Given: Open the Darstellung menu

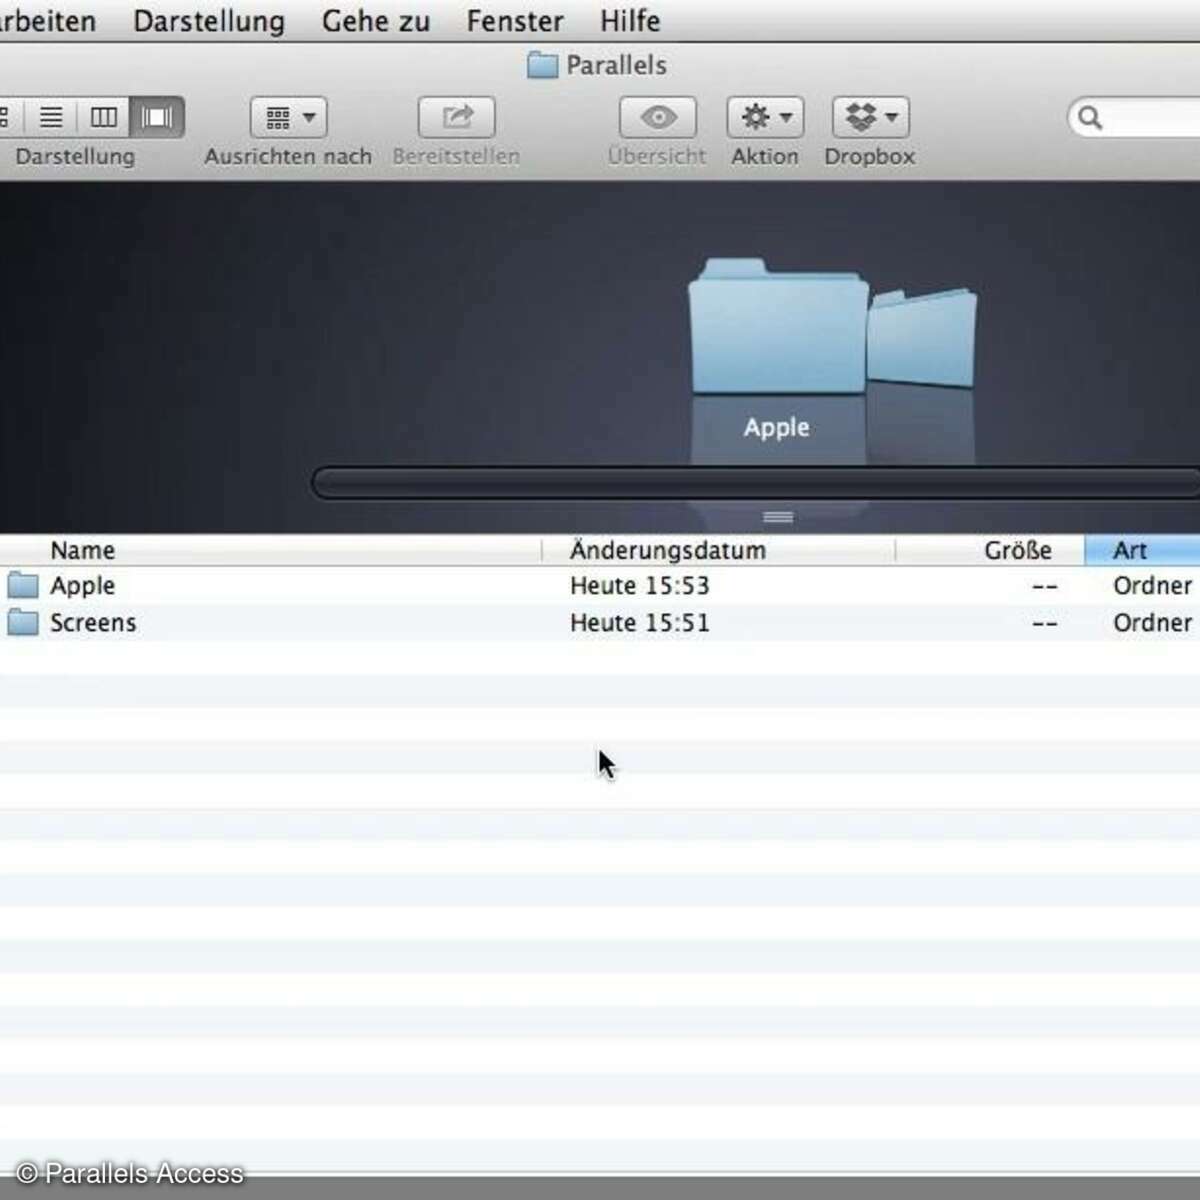Looking at the screenshot, I should [209, 21].
